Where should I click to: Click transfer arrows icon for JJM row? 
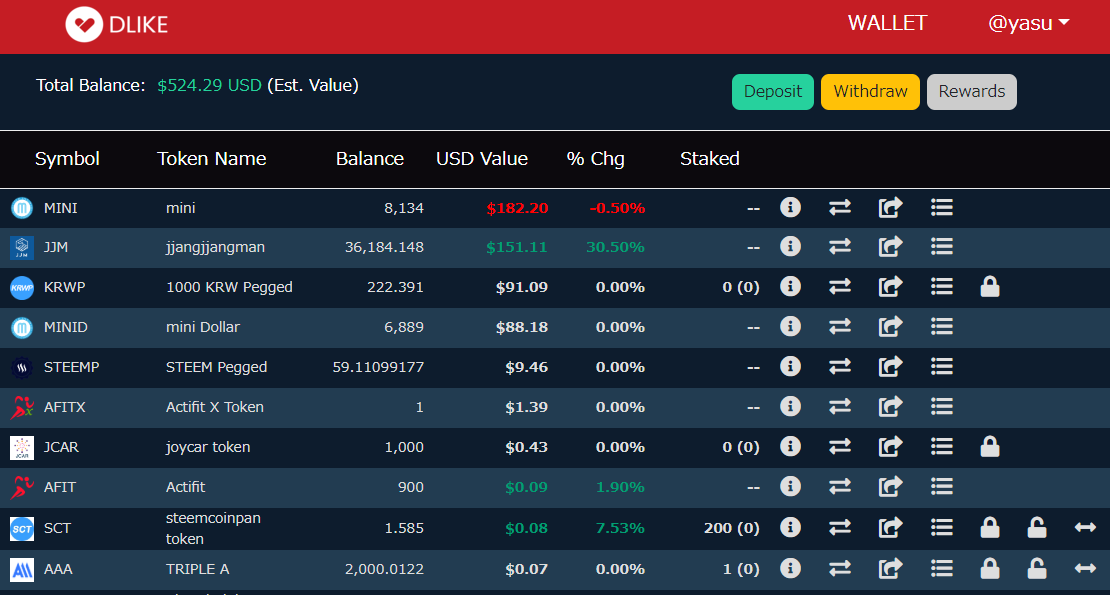840,247
